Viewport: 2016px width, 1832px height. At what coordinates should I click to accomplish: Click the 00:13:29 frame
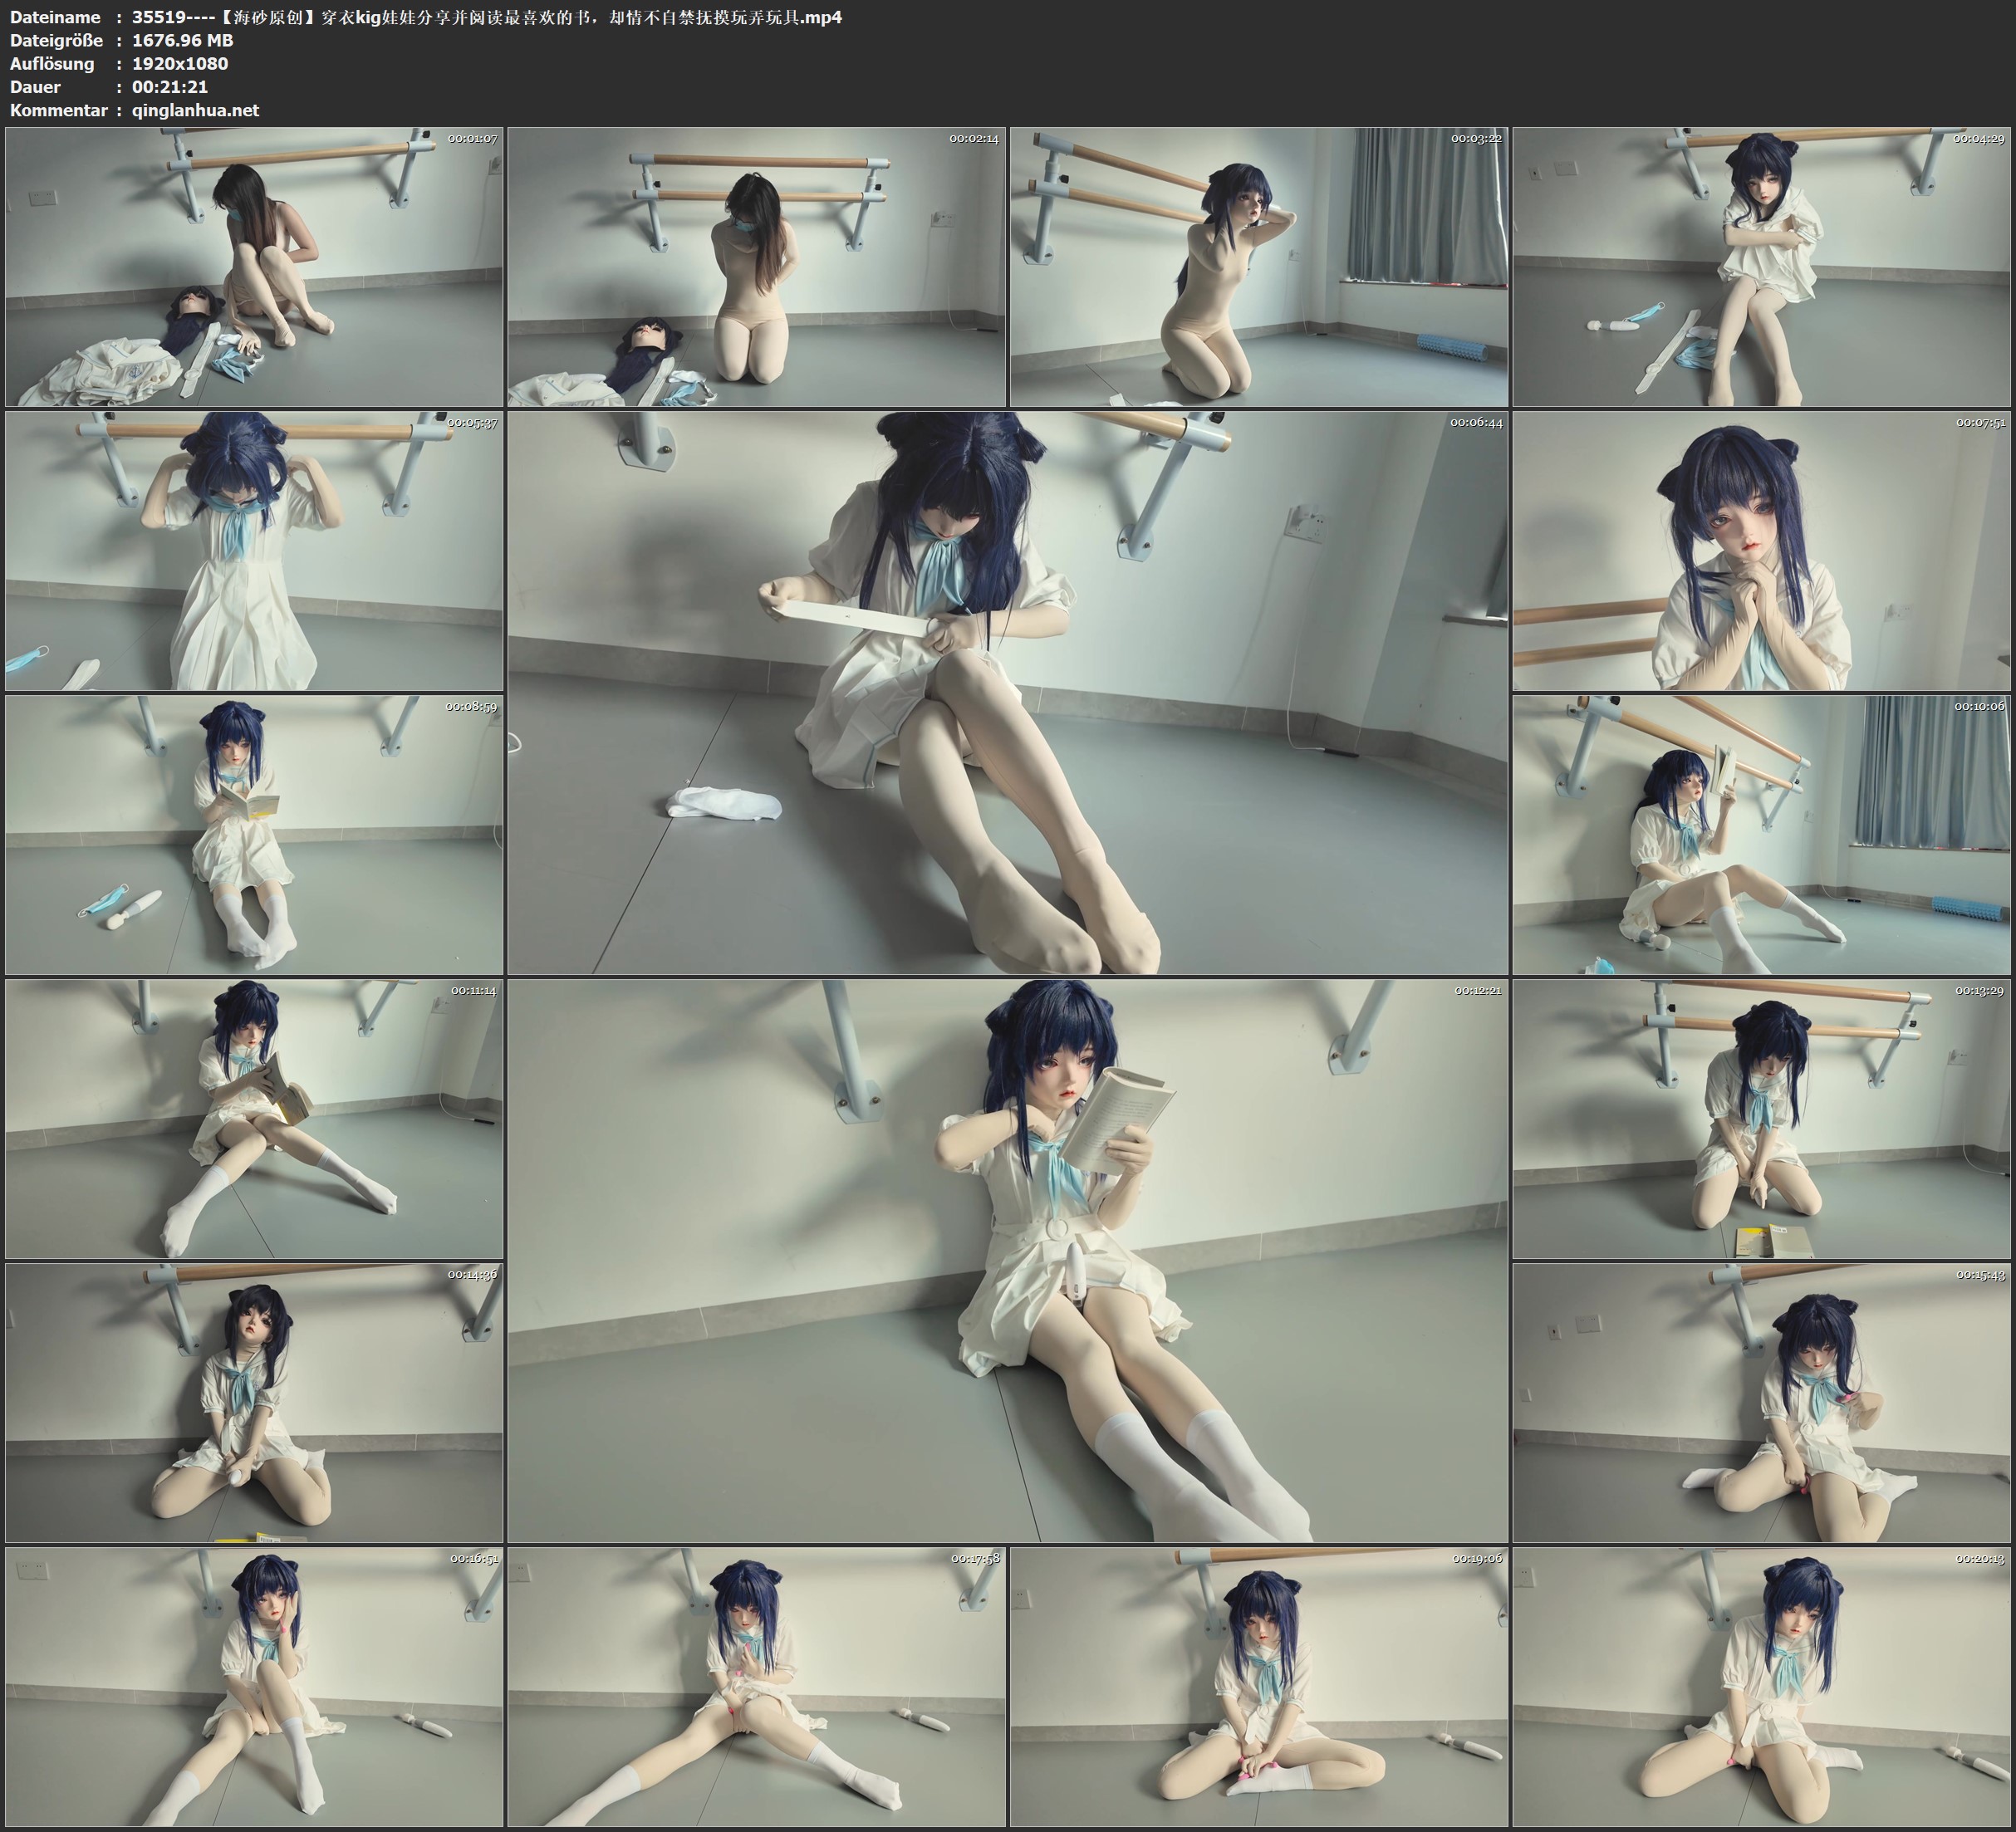tap(1761, 1118)
